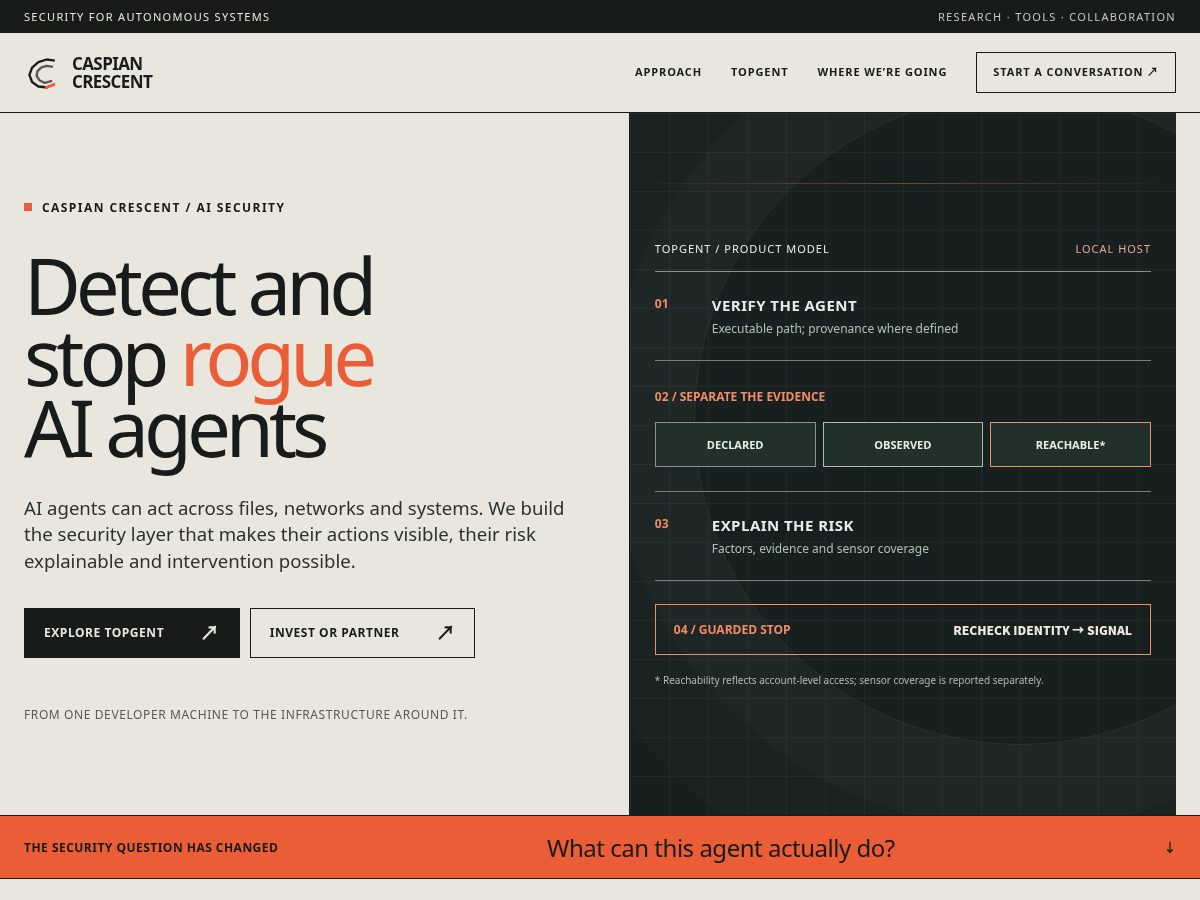Screen dimensions: 1200x900
Task: Select the Reachable* evidence box
Action: (1070, 444)
